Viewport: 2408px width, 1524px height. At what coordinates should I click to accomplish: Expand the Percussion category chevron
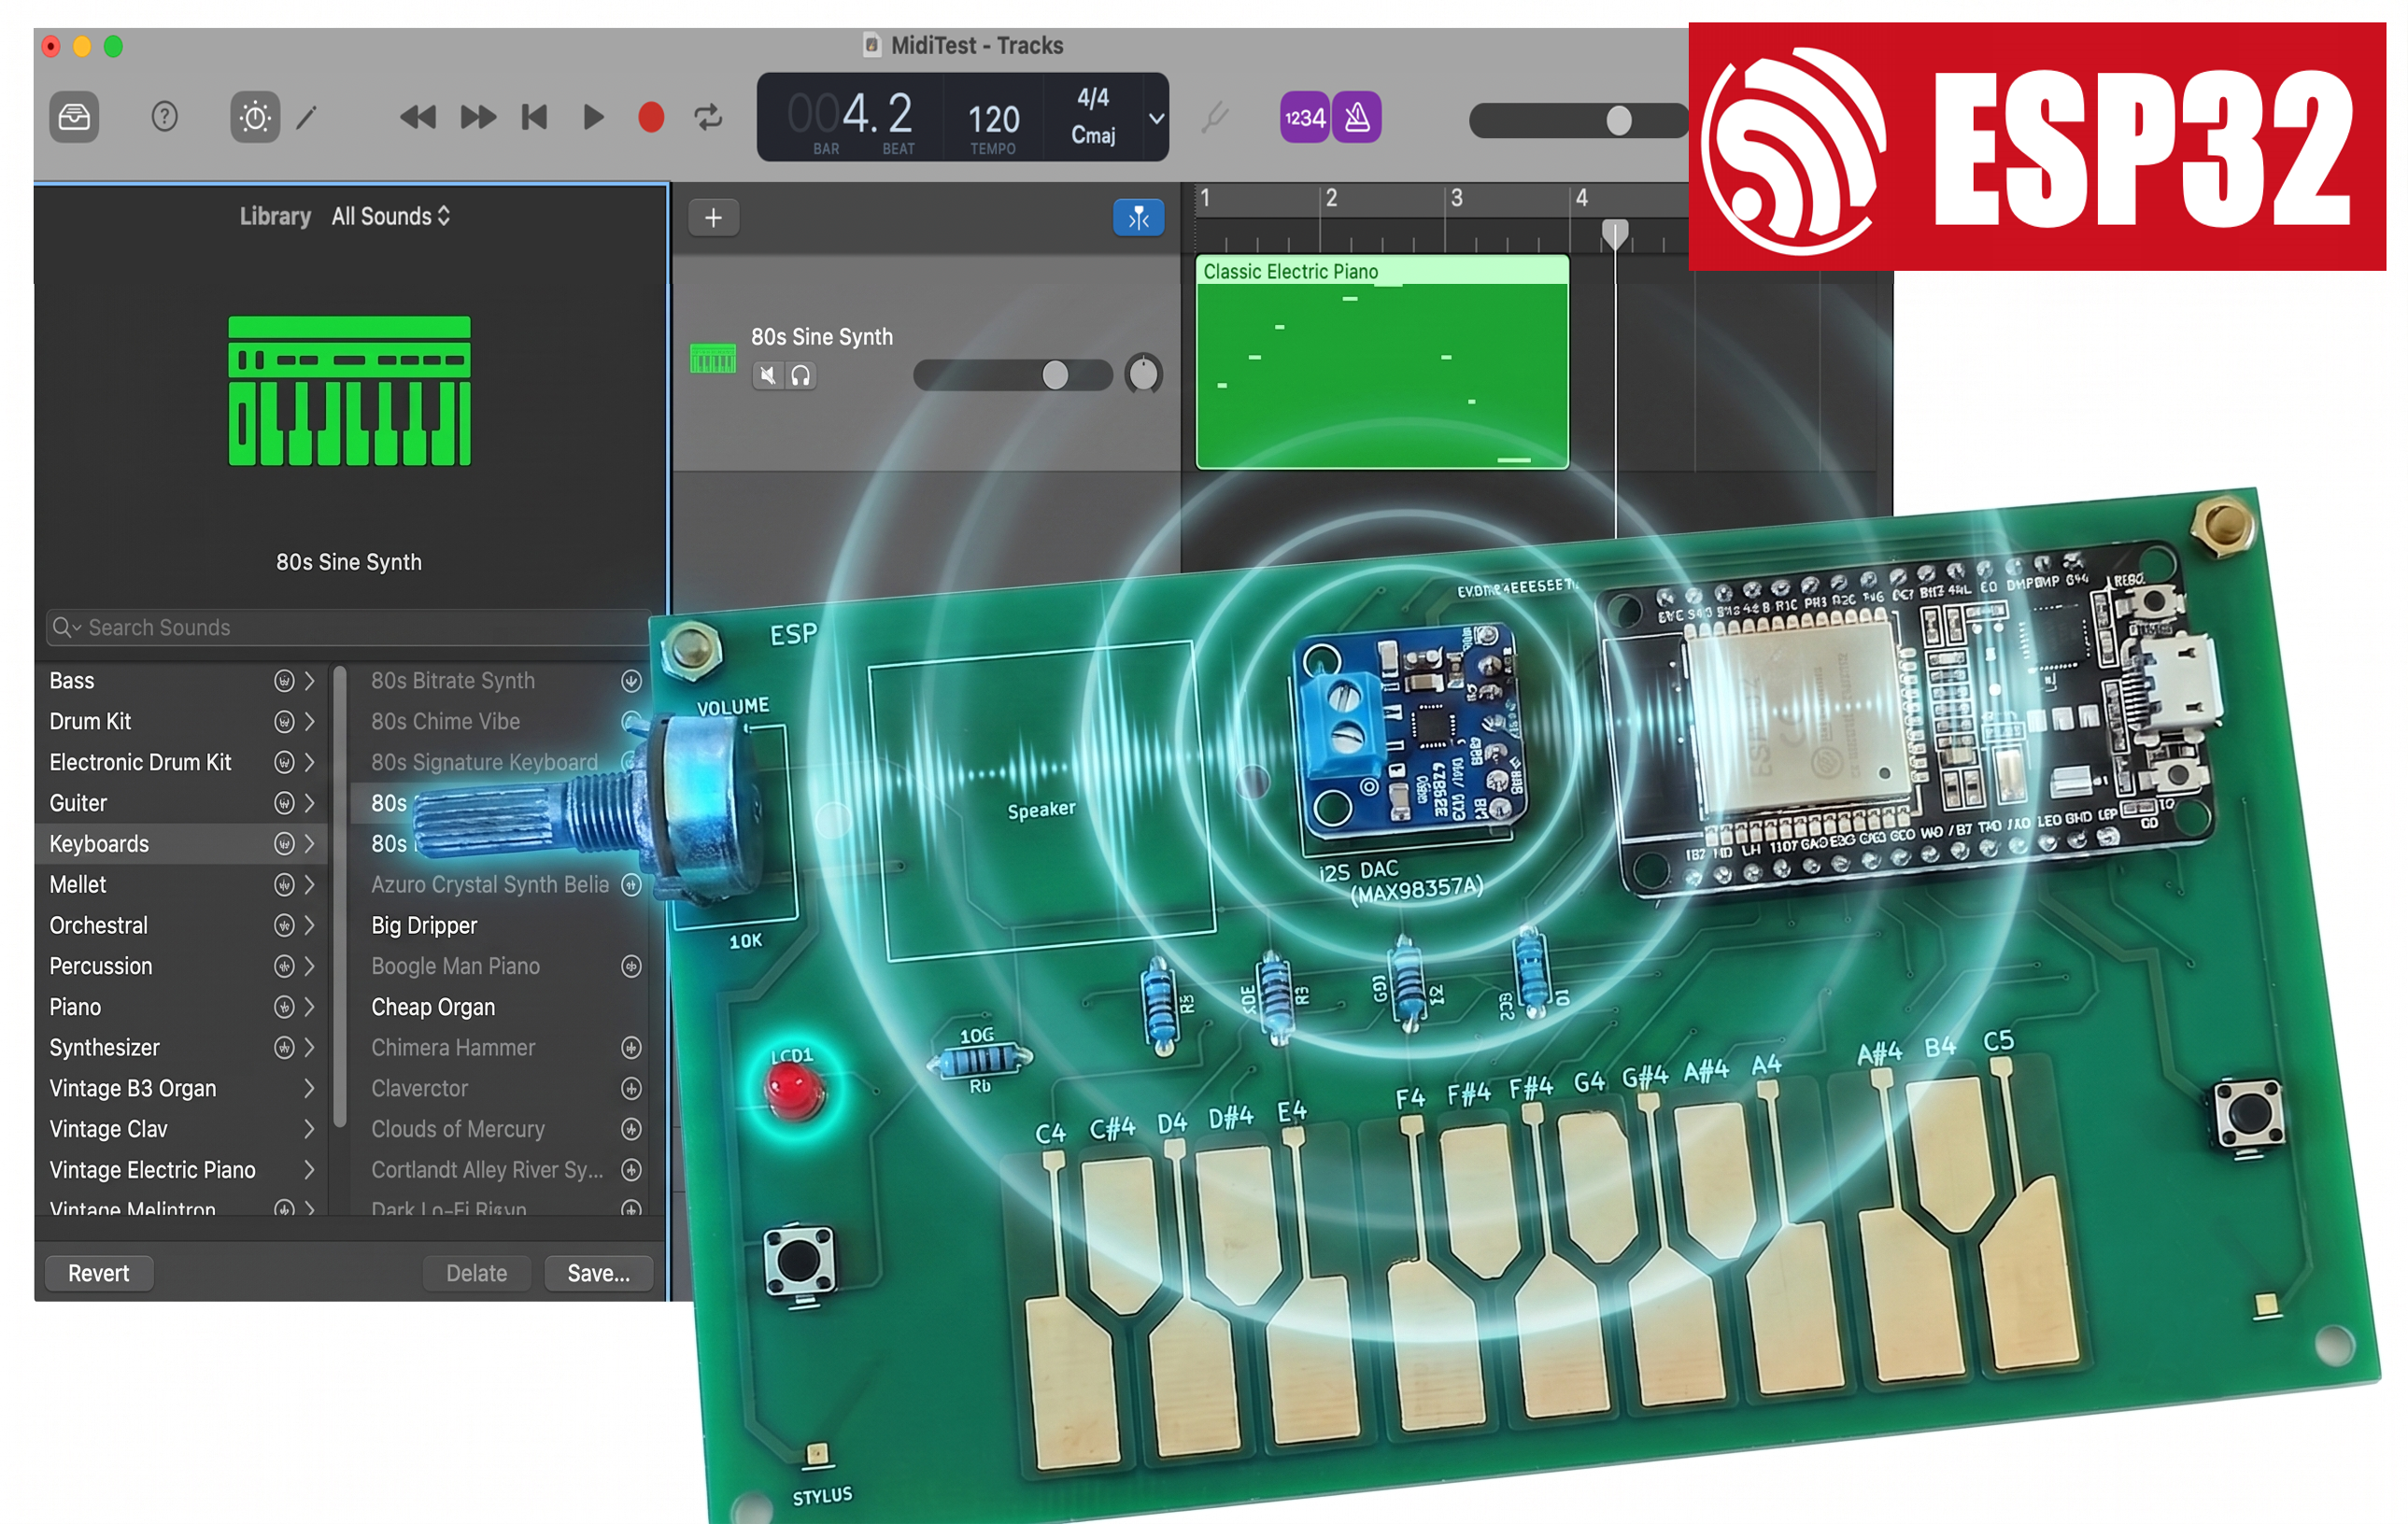(310, 967)
